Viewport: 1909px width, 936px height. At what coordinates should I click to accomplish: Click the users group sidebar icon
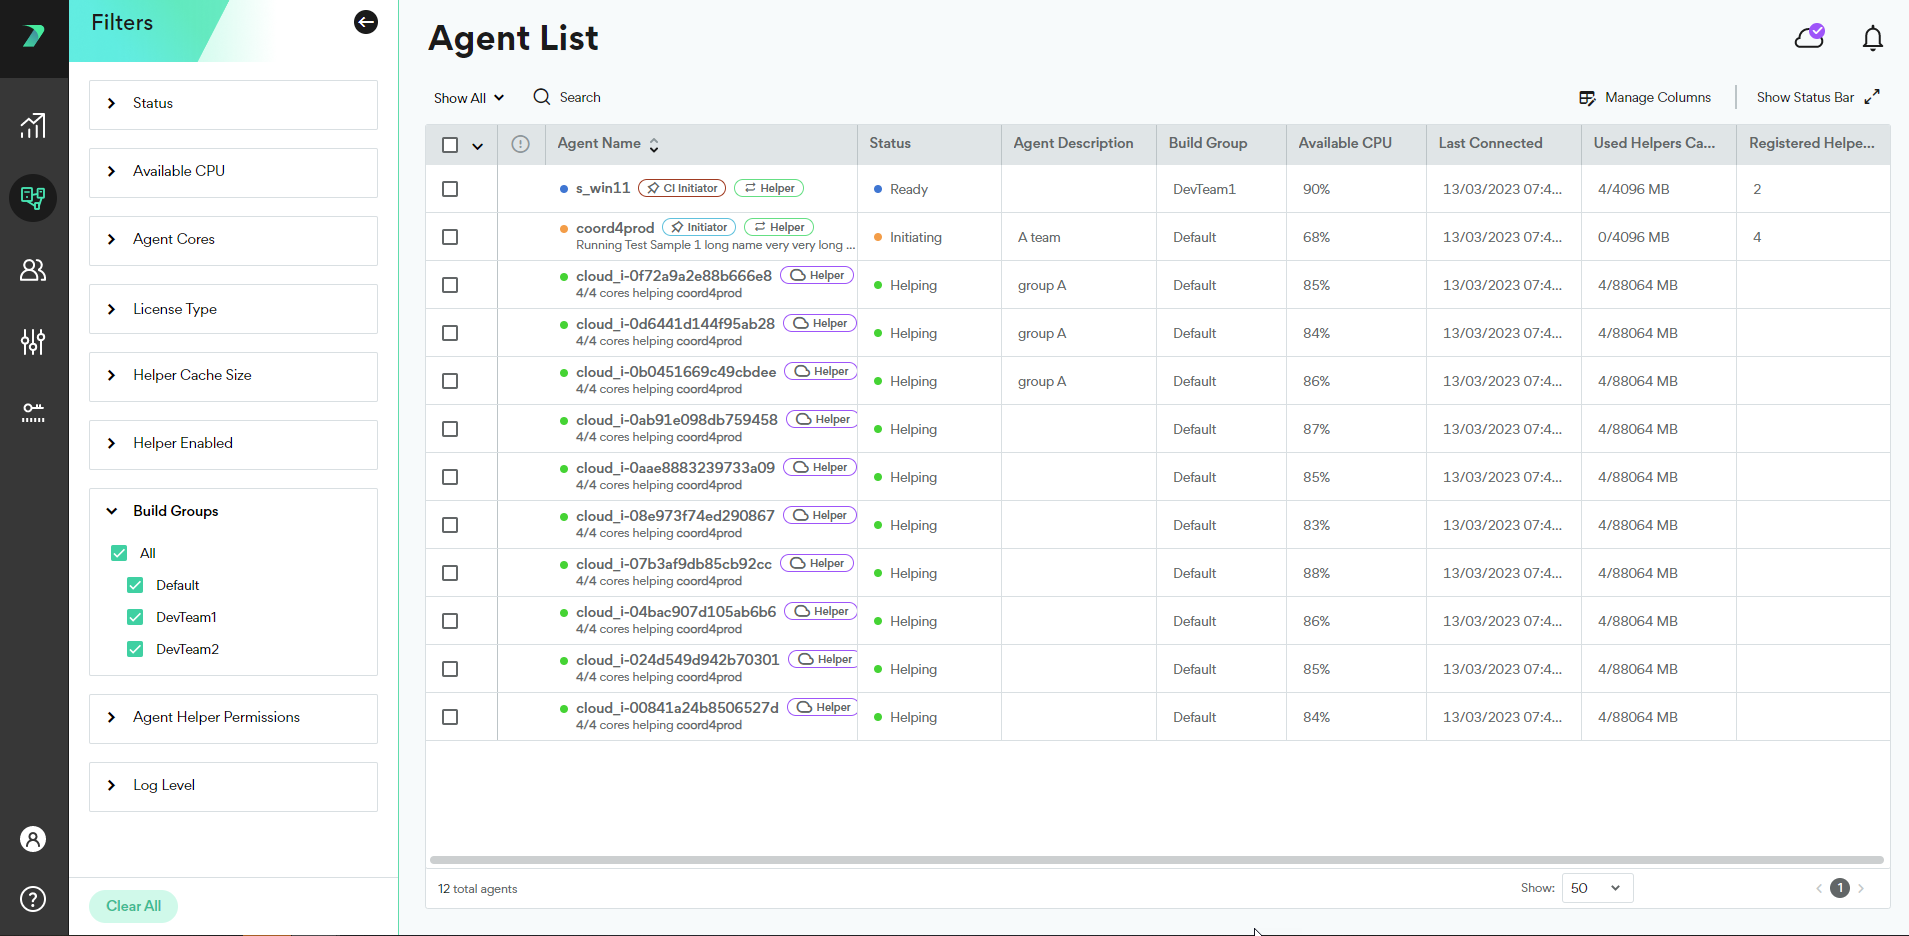33,270
